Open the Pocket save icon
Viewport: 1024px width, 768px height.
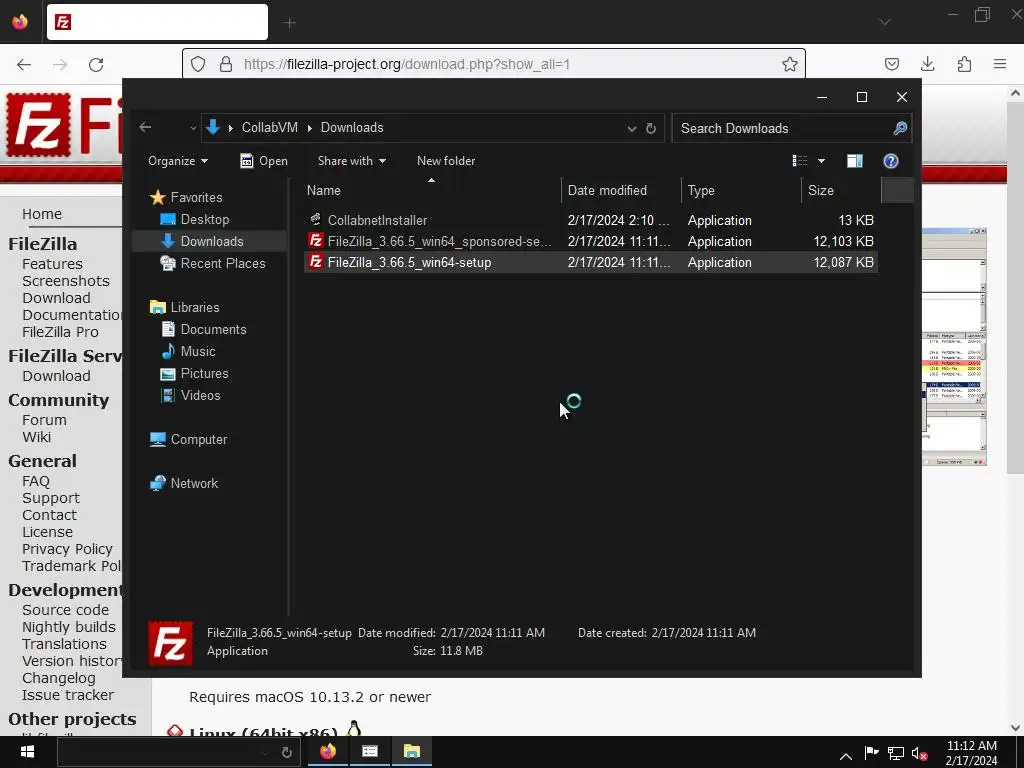(x=891, y=64)
